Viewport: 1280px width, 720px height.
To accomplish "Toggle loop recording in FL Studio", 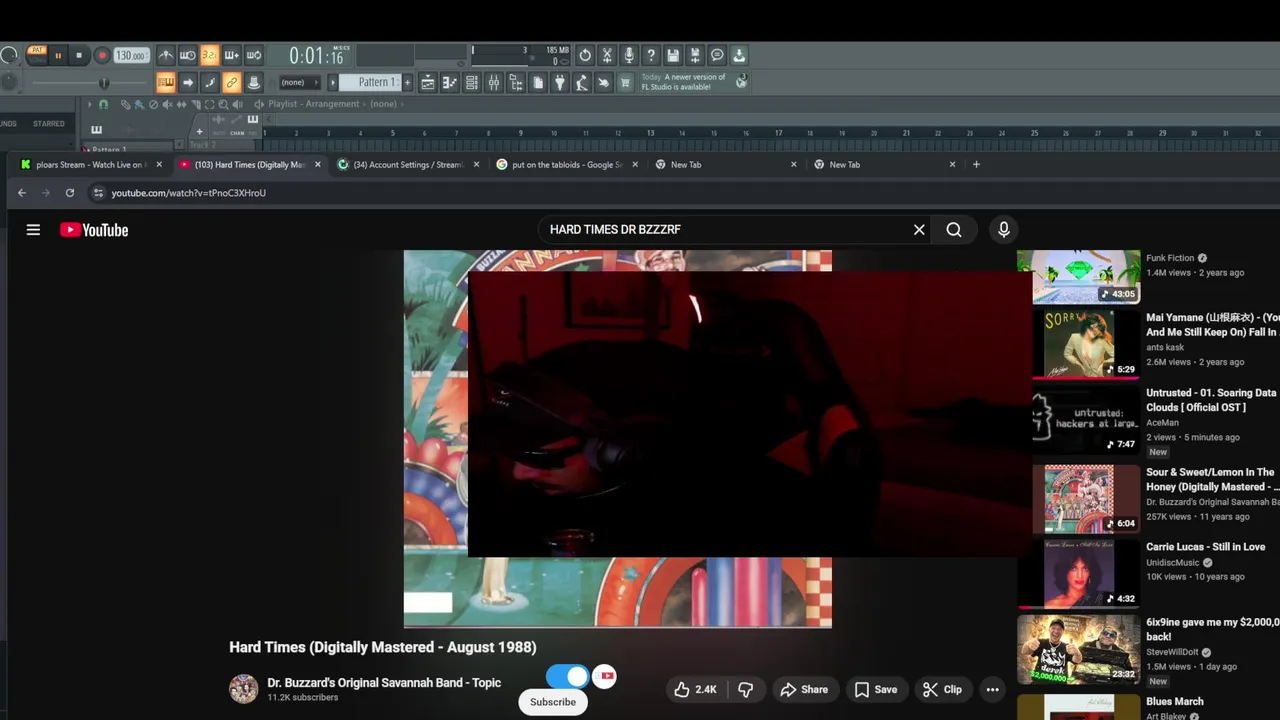I will pyautogui.click(x=253, y=55).
